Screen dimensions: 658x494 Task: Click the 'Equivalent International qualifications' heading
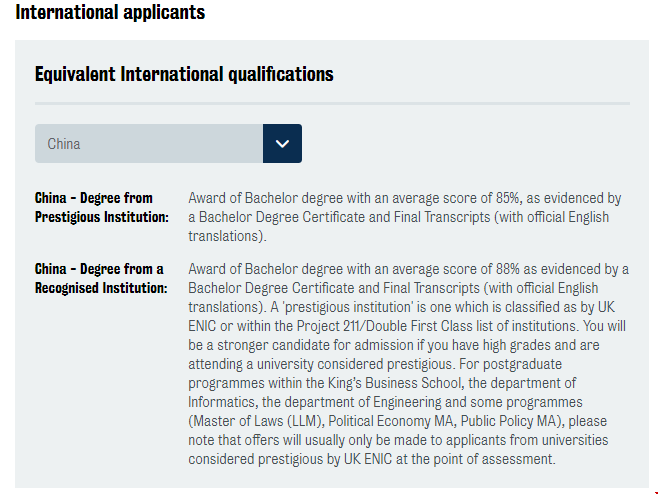tap(184, 75)
